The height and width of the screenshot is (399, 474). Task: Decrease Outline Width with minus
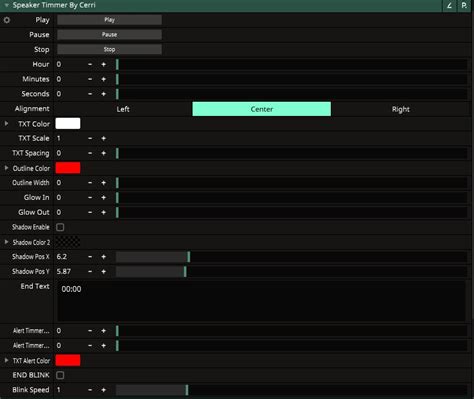click(90, 183)
